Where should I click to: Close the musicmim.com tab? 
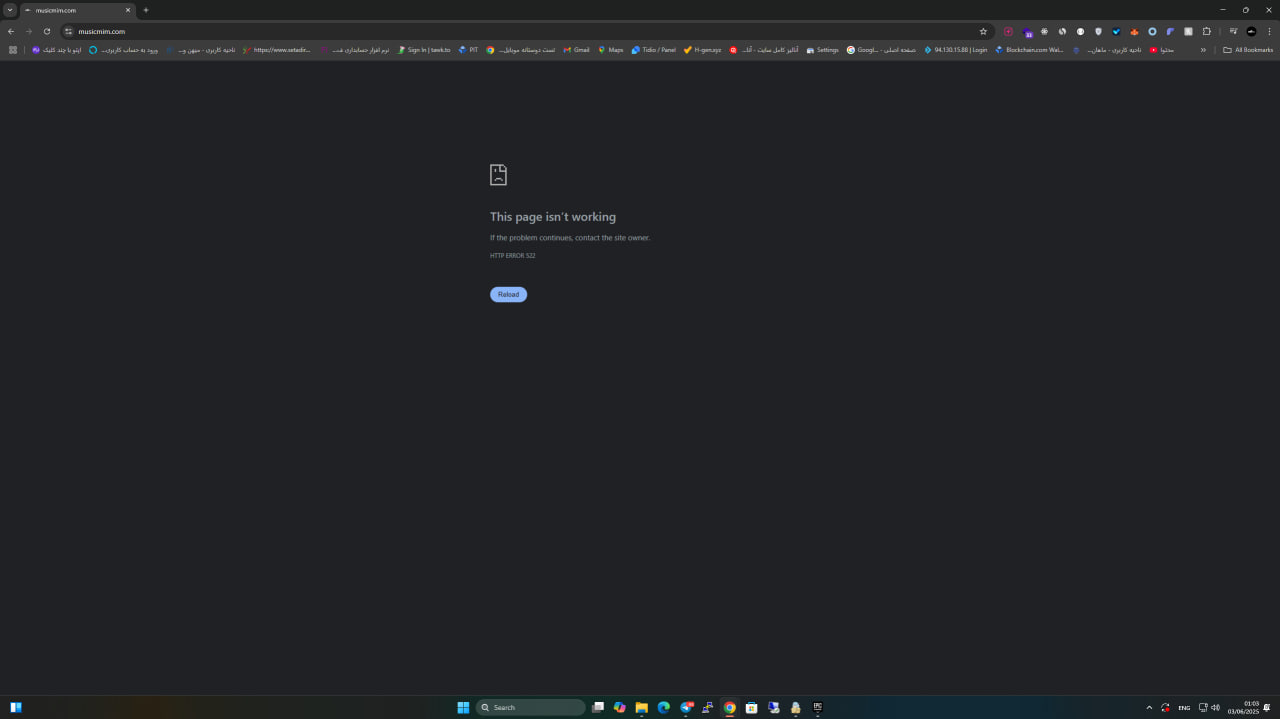pos(128,10)
